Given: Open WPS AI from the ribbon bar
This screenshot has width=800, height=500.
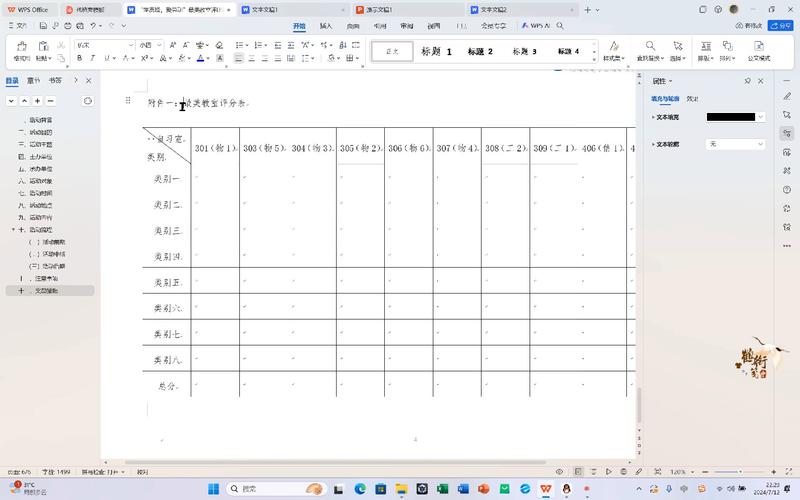Looking at the screenshot, I should (x=536, y=26).
